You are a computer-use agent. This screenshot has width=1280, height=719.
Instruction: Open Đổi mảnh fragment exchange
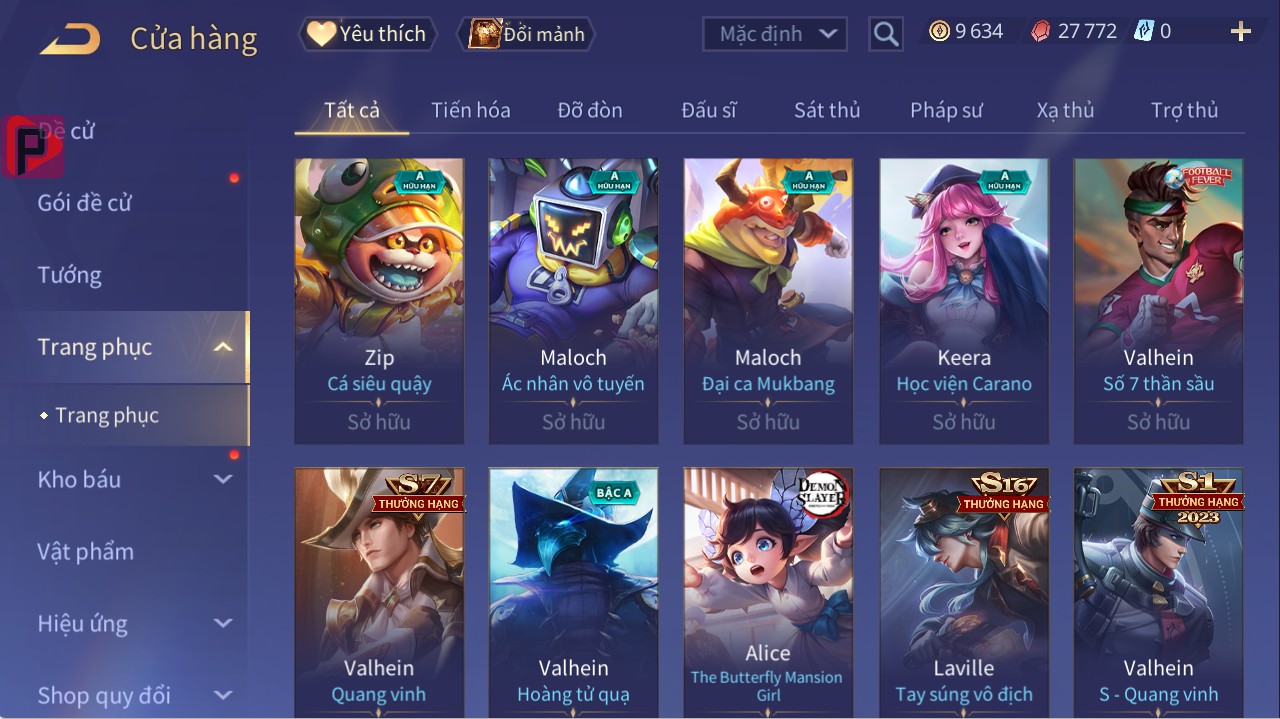click(x=526, y=34)
